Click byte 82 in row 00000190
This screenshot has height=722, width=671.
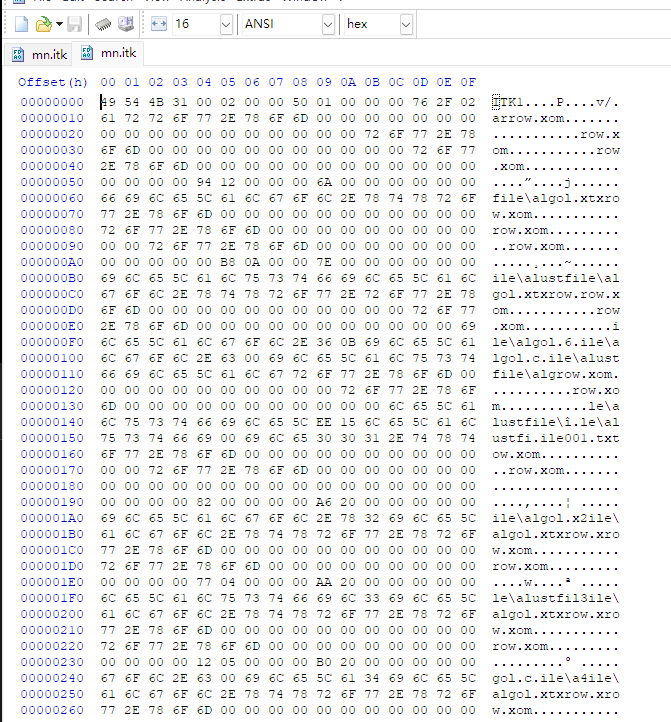tap(204, 502)
